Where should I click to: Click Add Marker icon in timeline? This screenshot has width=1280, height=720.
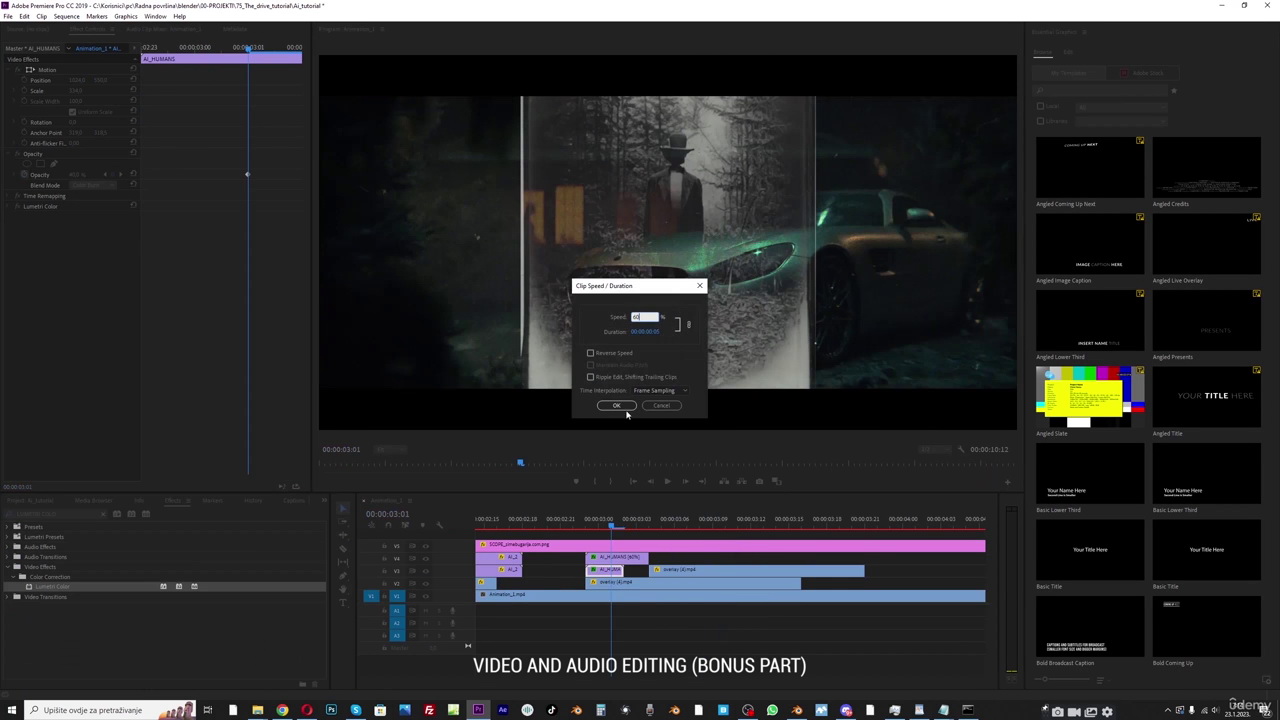coord(422,526)
